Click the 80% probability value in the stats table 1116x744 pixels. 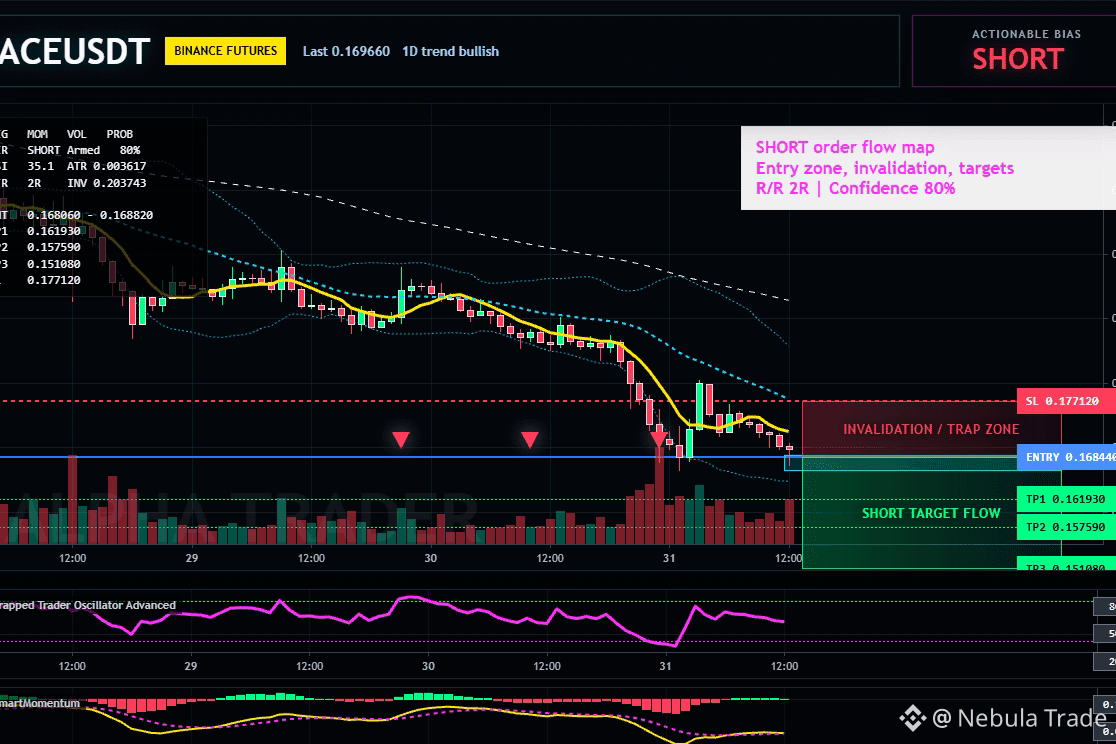(x=130, y=150)
